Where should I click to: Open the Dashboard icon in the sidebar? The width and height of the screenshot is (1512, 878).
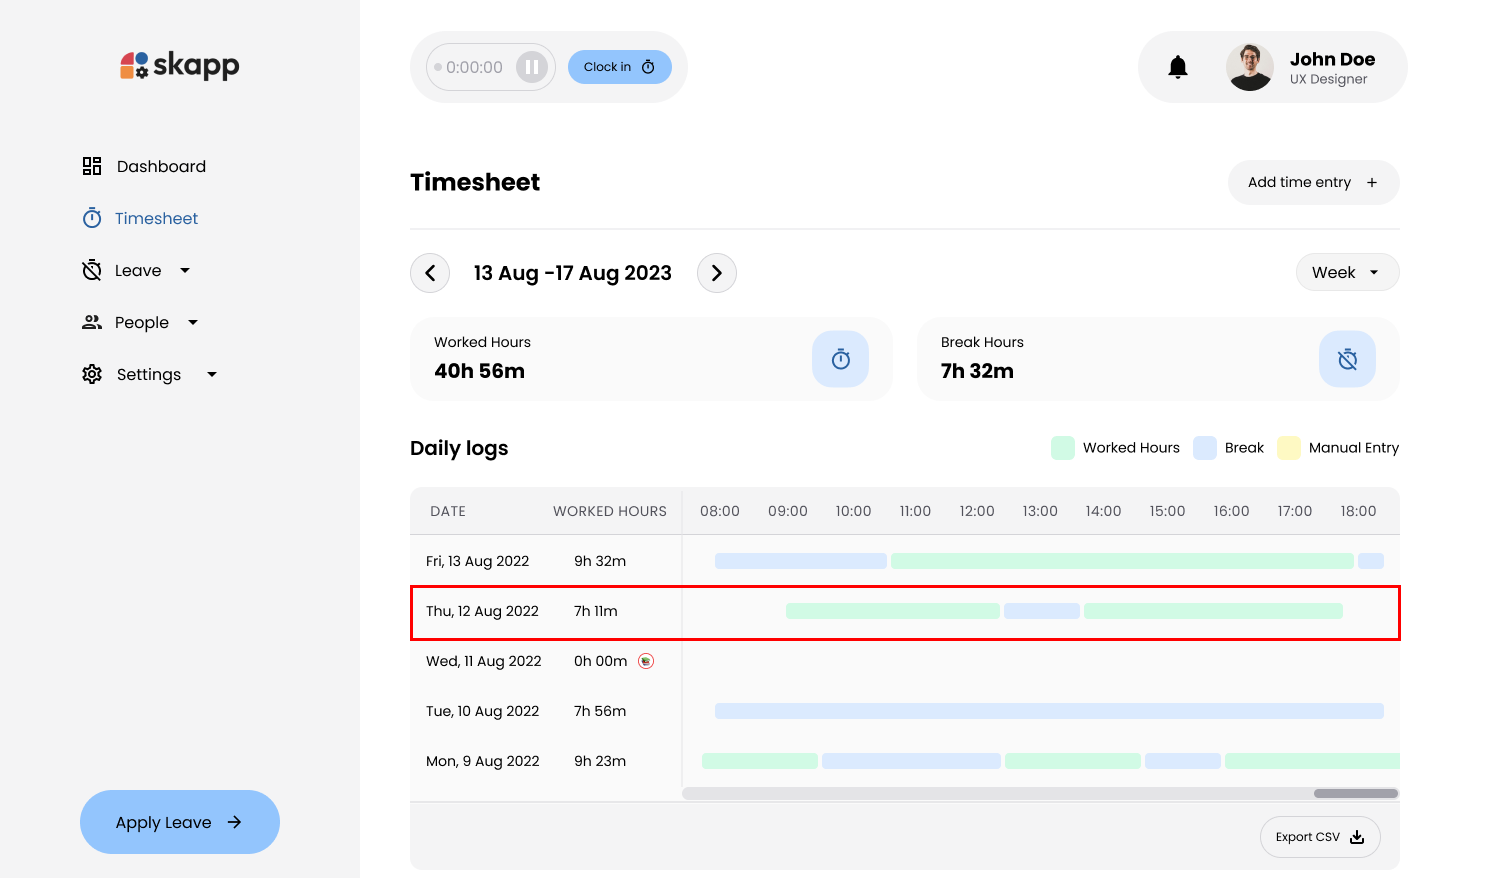click(x=91, y=166)
